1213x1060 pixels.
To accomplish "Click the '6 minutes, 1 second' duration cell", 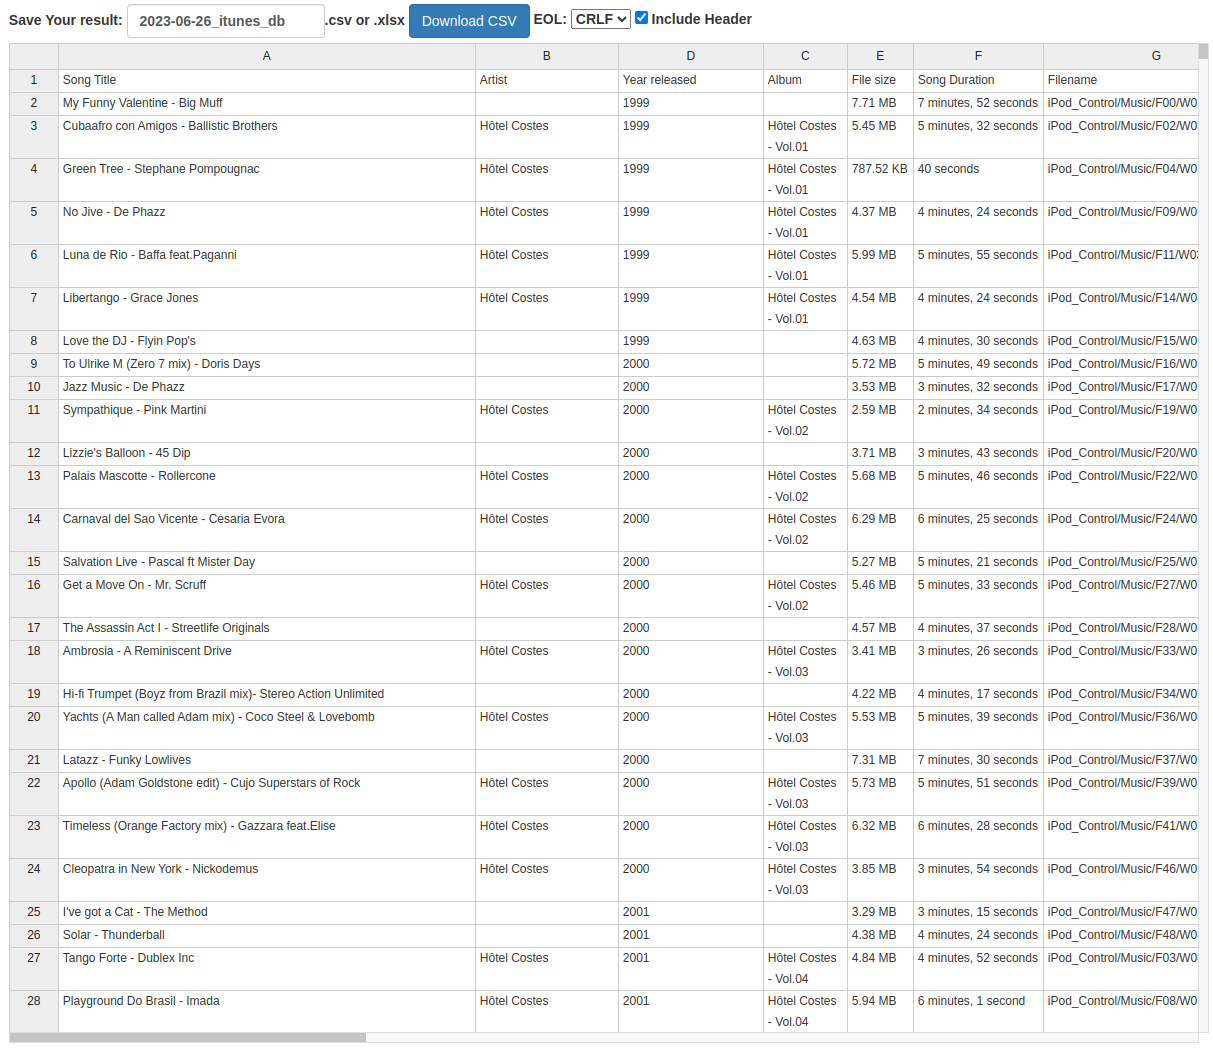I will [978, 1012].
